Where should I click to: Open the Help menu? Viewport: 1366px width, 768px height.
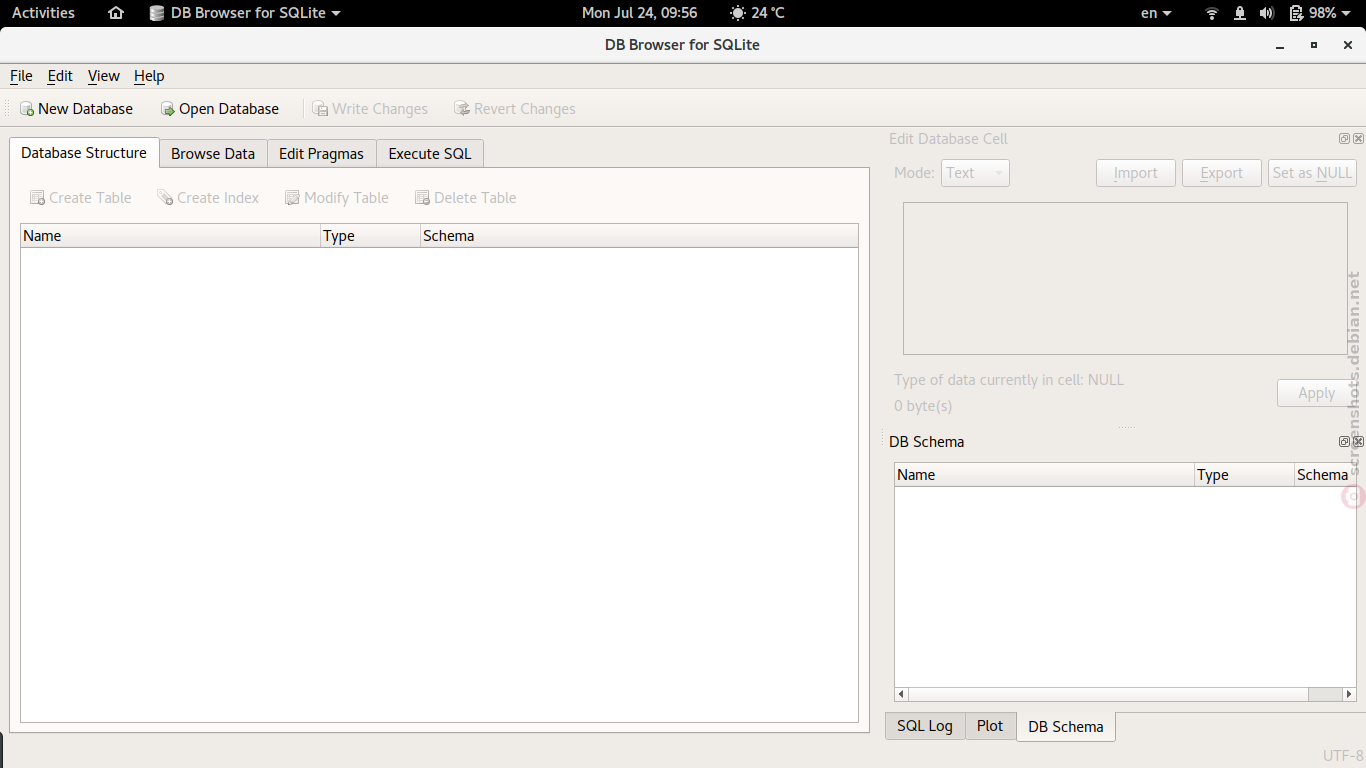click(149, 76)
